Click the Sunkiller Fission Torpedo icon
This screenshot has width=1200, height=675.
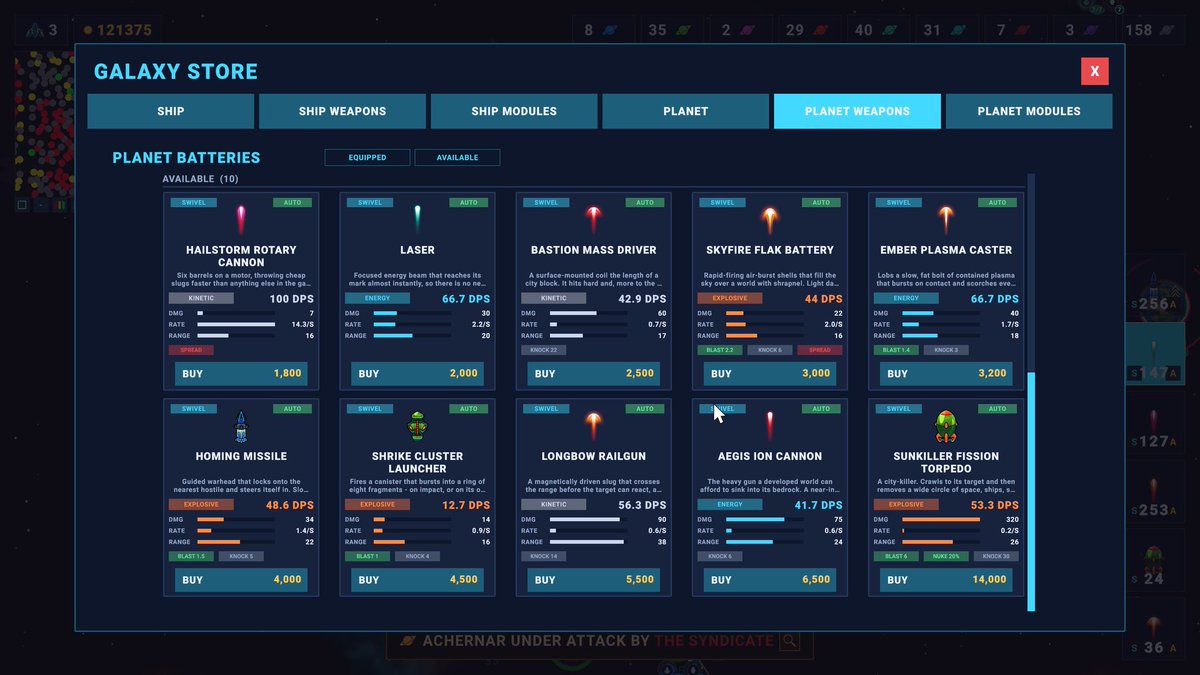(x=946, y=427)
